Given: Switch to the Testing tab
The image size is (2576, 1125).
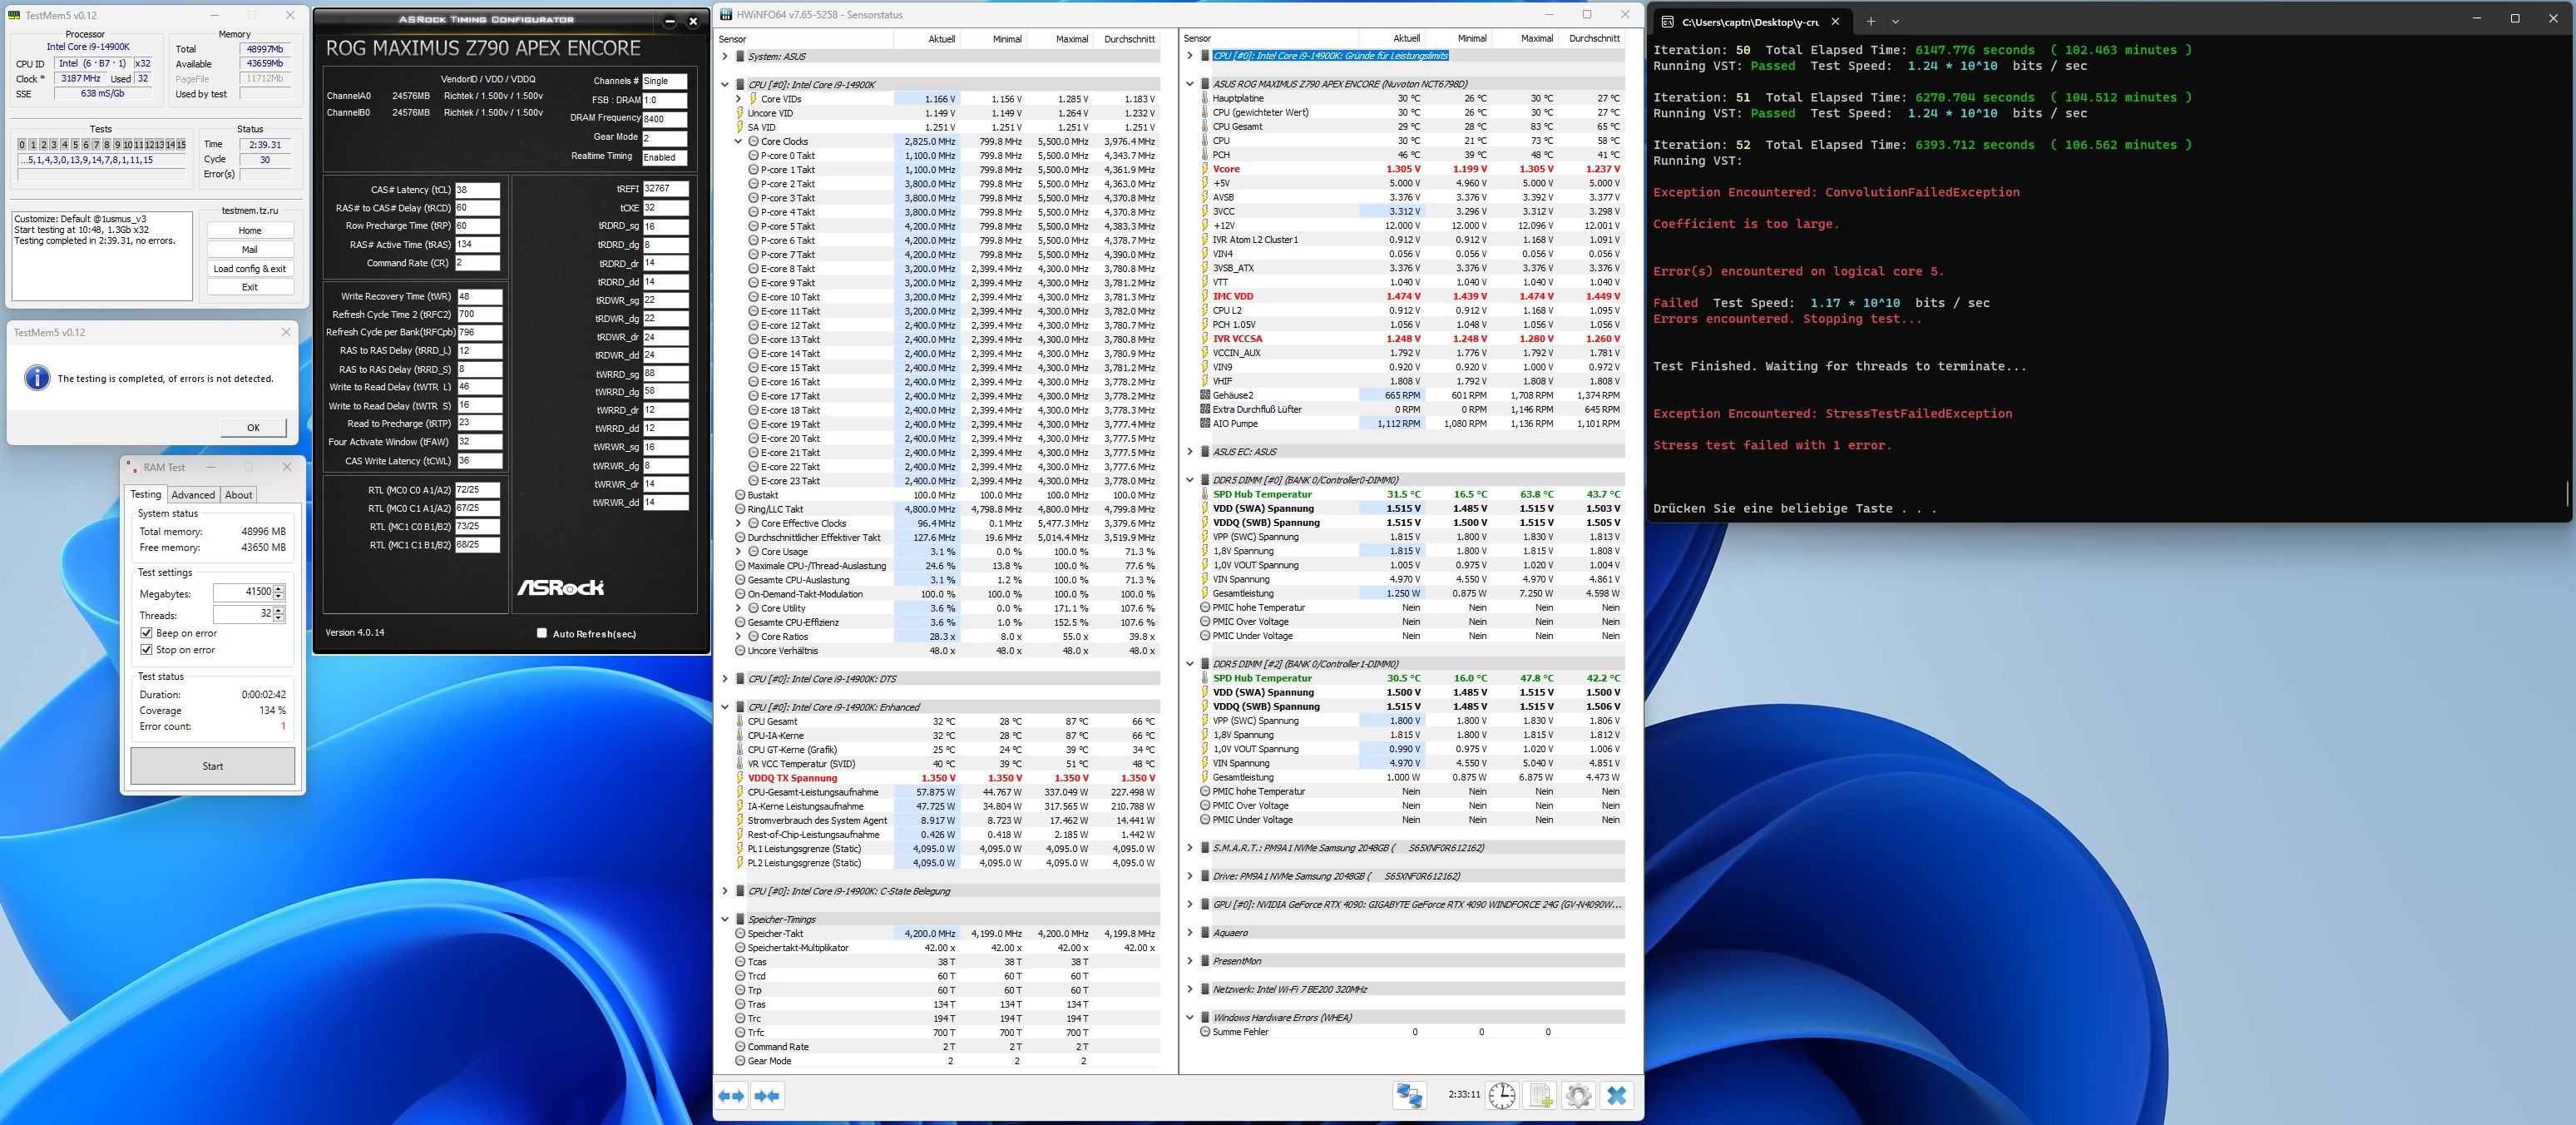Looking at the screenshot, I should [x=146, y=494].
